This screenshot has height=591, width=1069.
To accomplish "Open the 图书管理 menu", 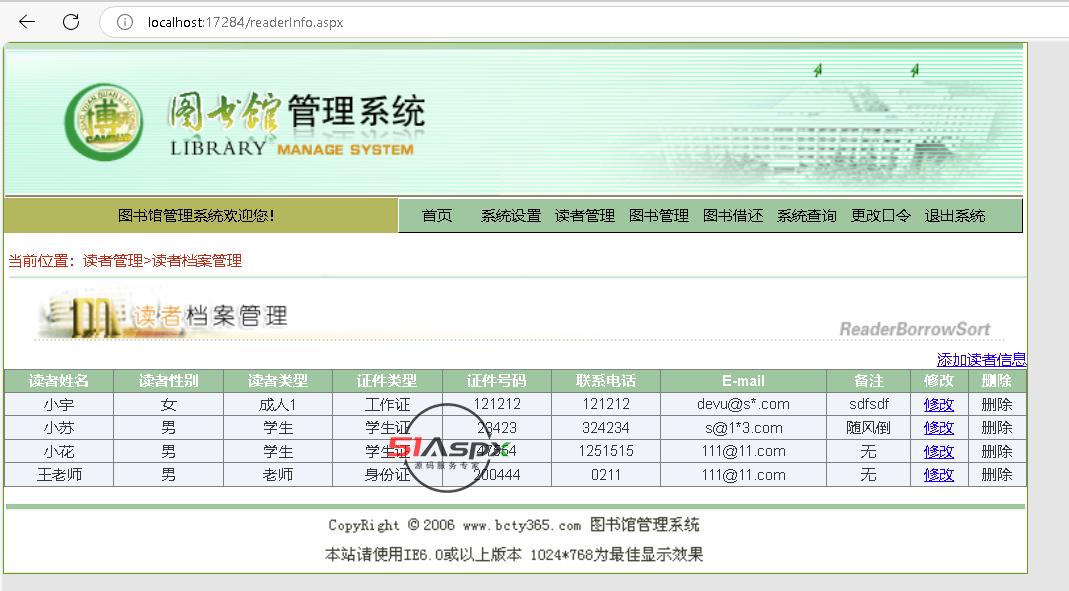I will (659, 216).
